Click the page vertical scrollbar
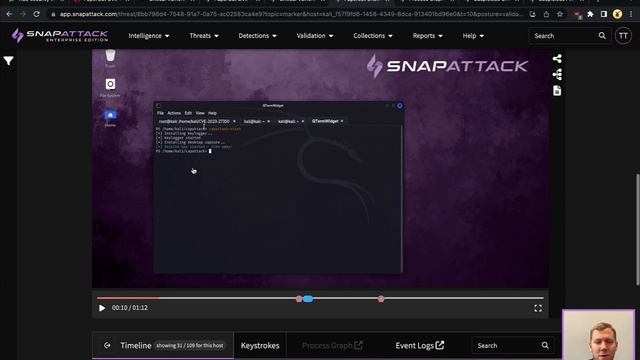Screen dimensions: 640x360 point(638,230)
